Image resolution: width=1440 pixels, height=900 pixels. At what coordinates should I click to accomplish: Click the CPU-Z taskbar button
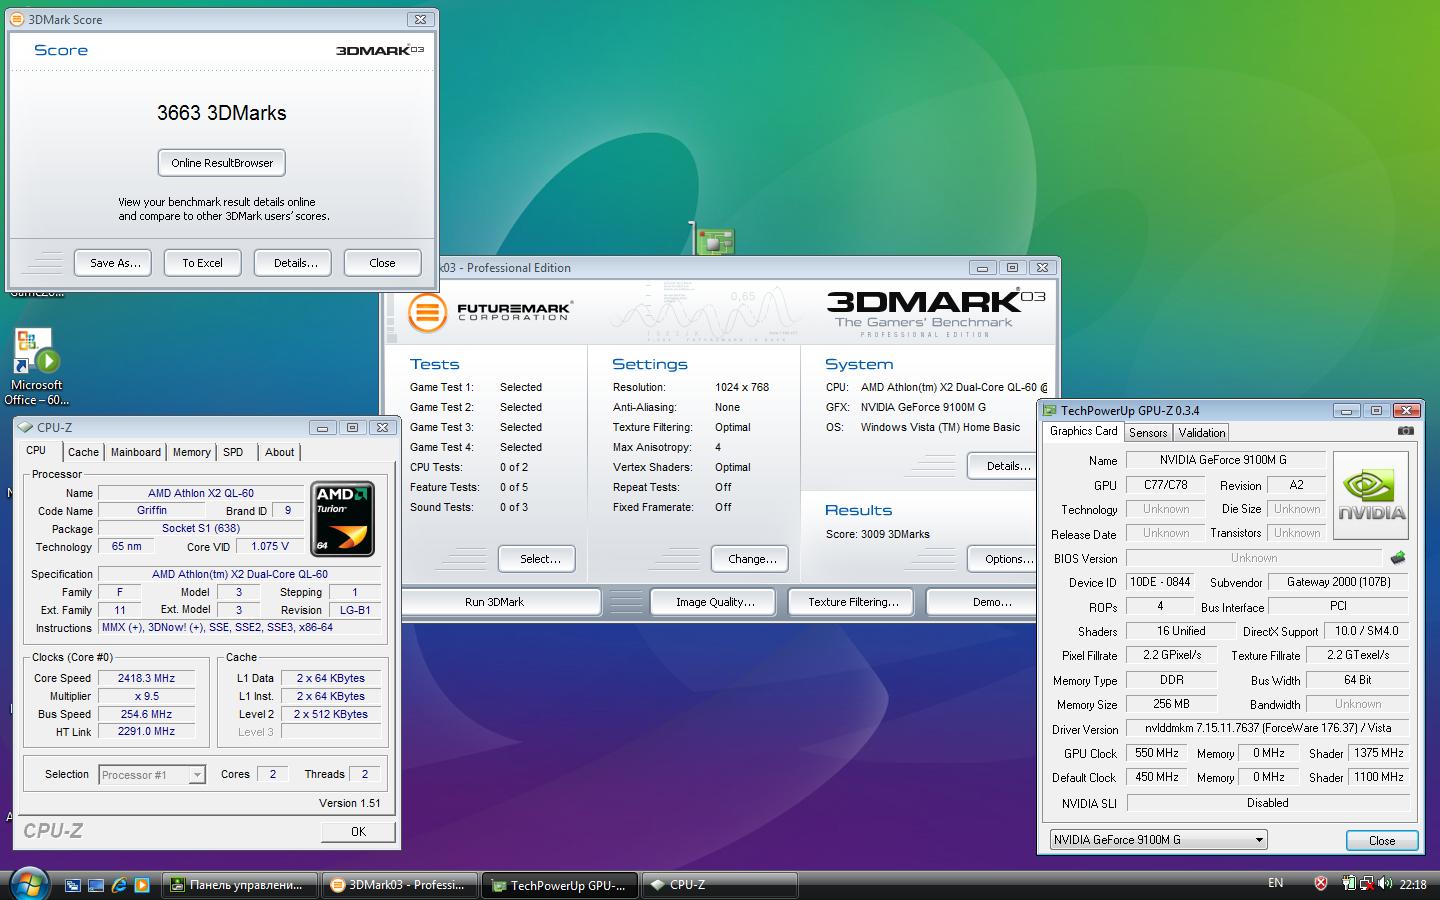point(718,885)
